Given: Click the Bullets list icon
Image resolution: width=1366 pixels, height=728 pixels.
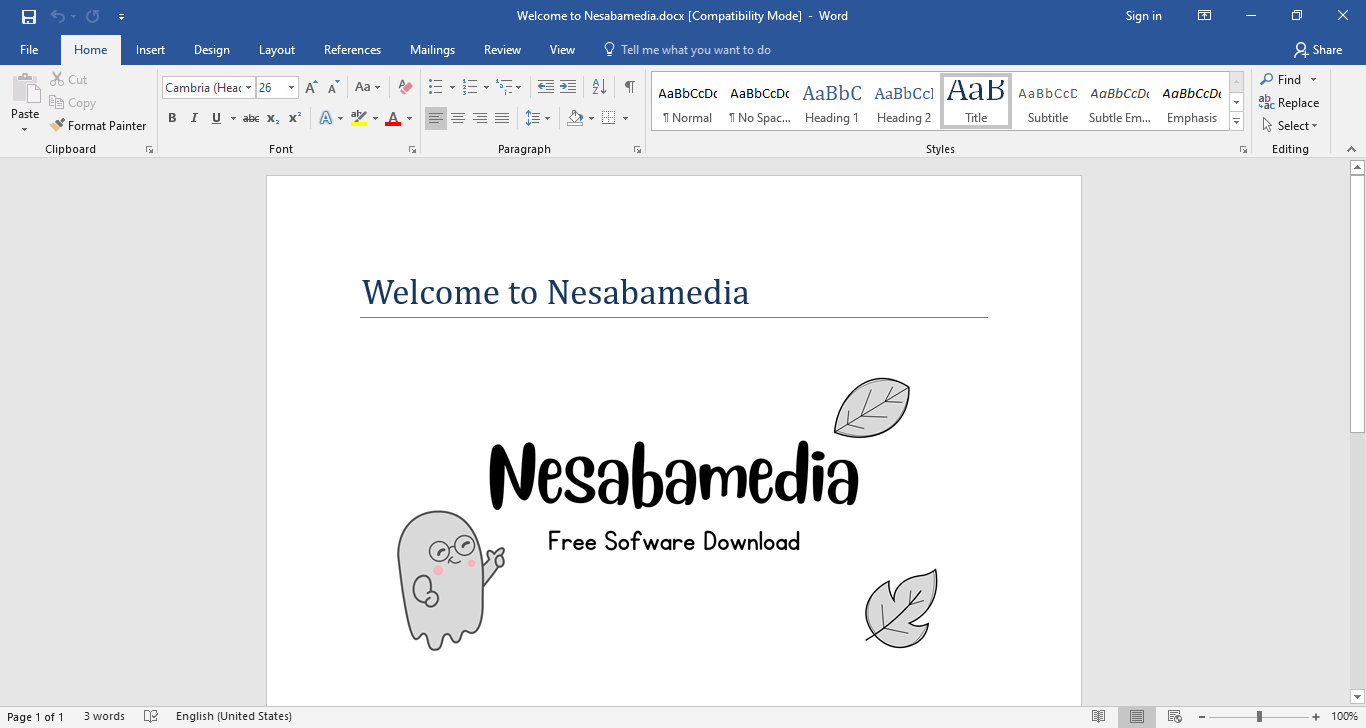Looking at the screenshot, I should [x=435, y=88].
